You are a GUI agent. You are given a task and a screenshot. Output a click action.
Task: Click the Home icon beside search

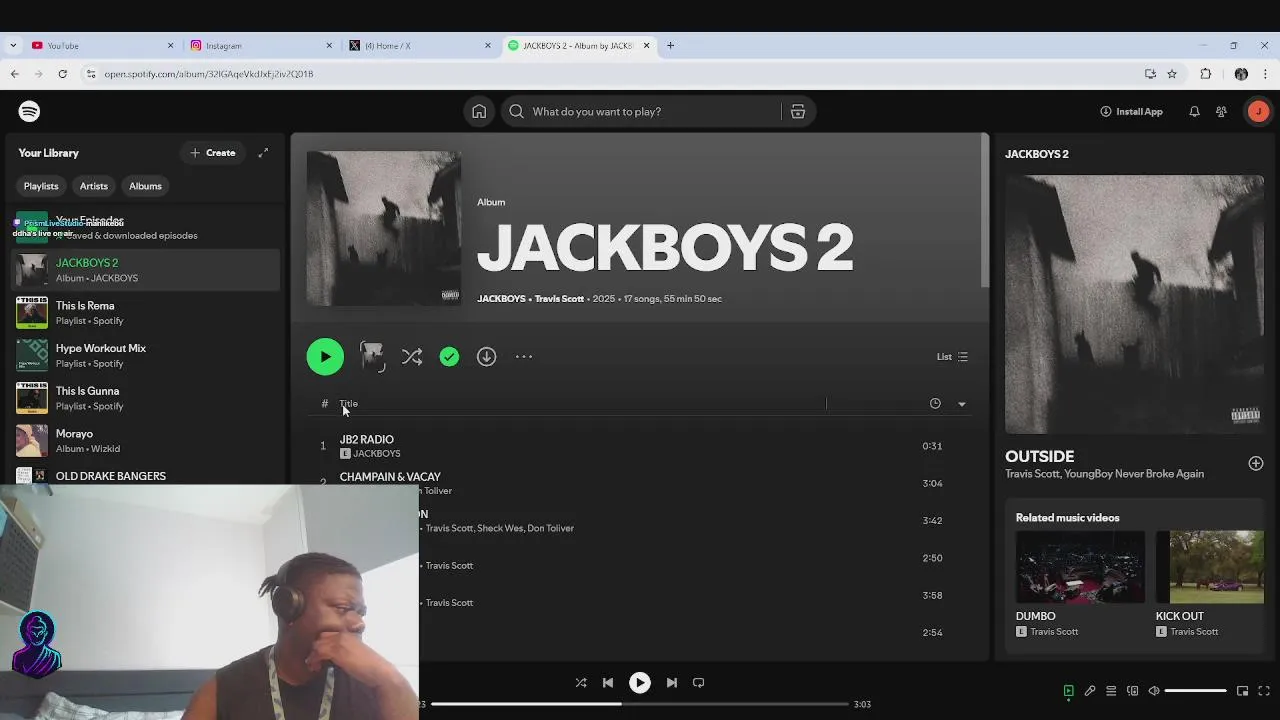point(479,111)
